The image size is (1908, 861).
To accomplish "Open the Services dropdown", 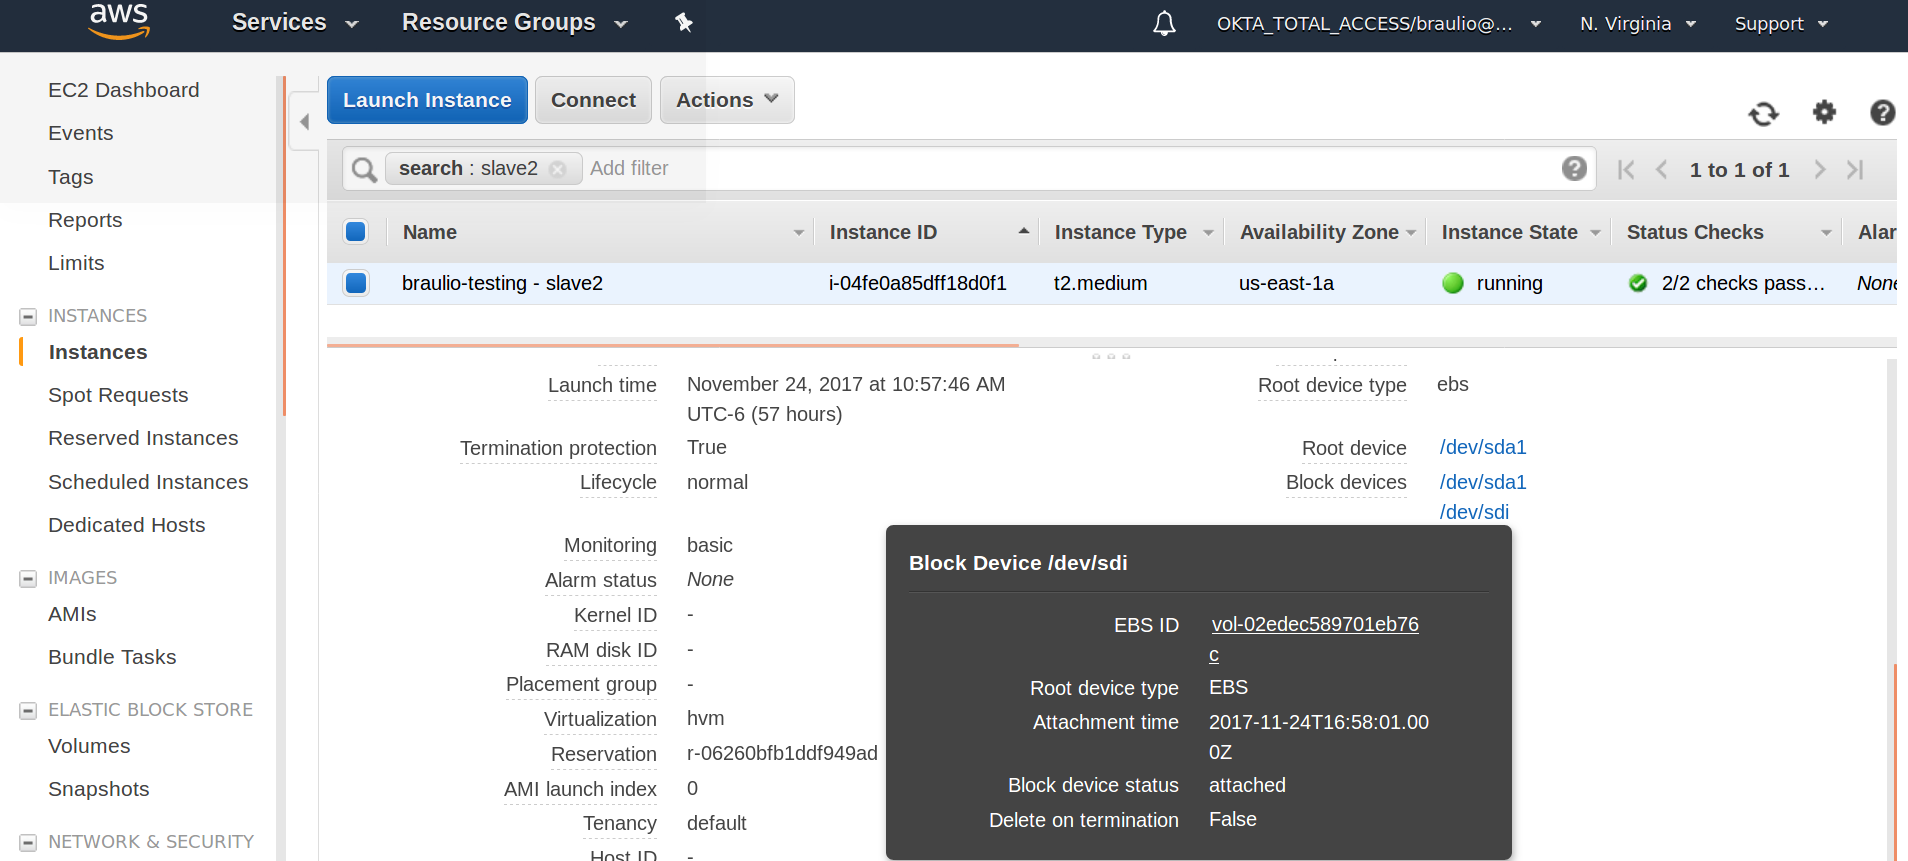I will click(x=295, y=22).
